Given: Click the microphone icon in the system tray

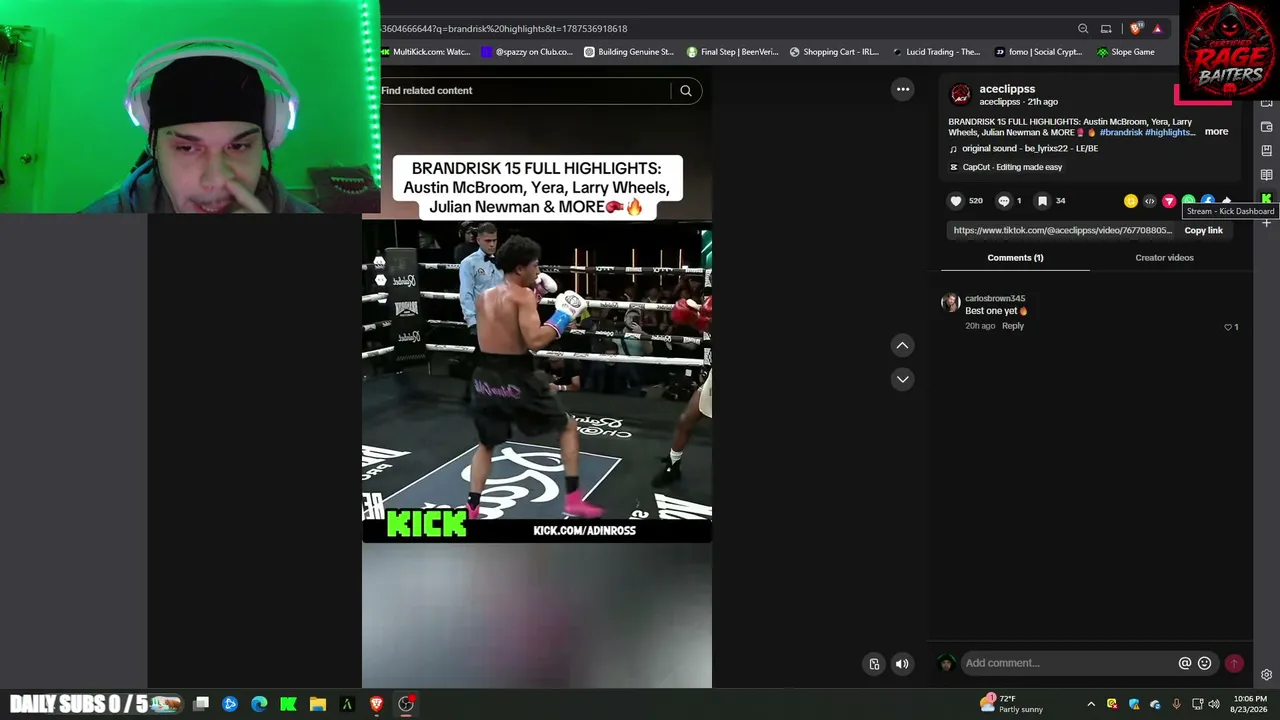Looking at the screenshot, I should coord(1176,704).
